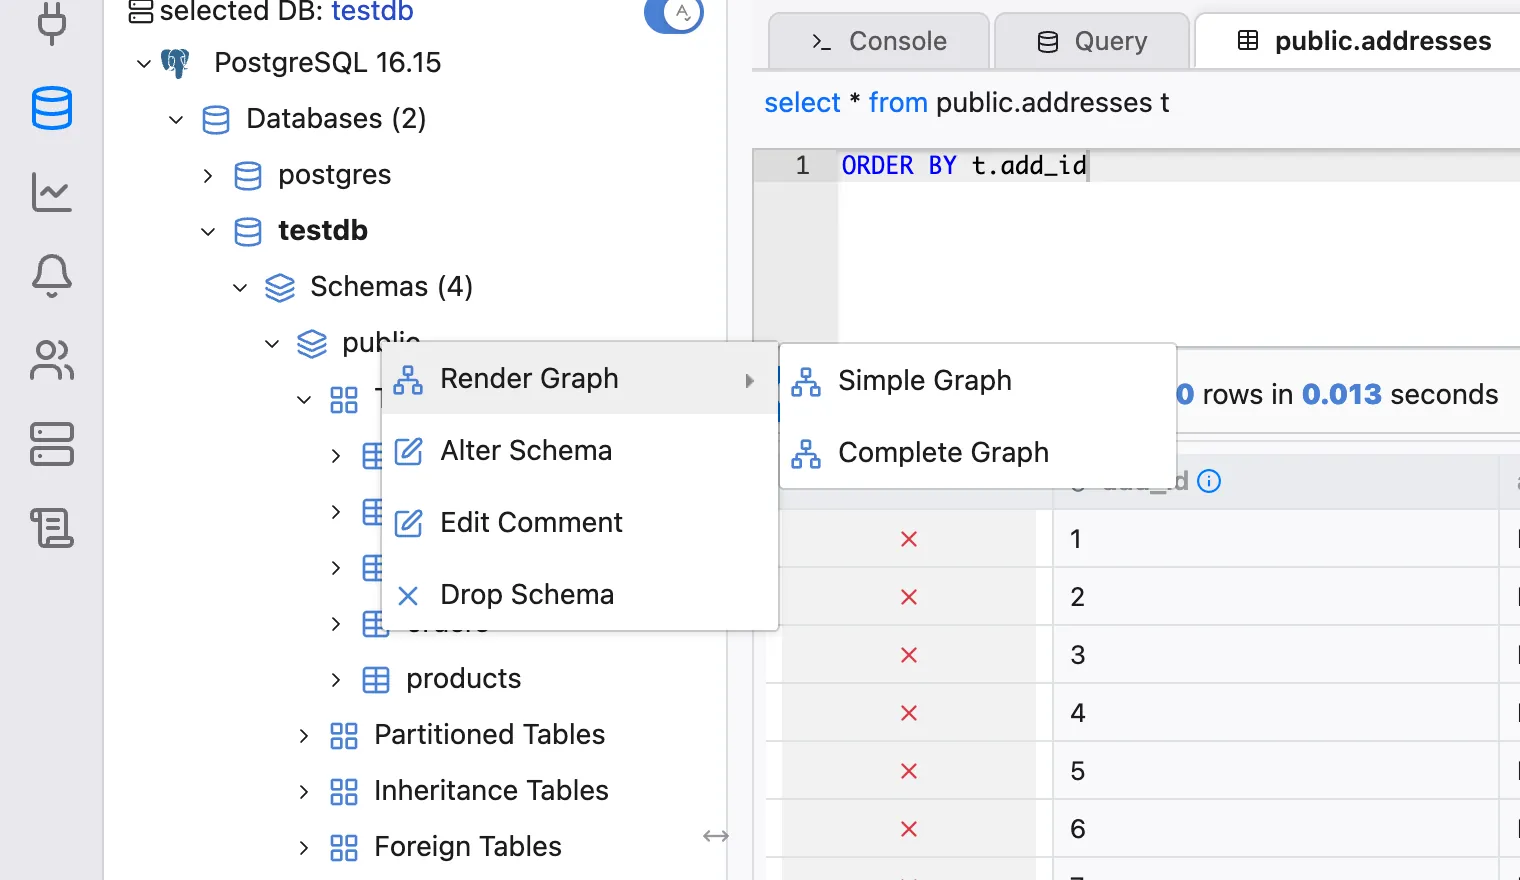Choose Edit Comment from context menu
This screenshot has height=880, width=1520.
(580, 523)
